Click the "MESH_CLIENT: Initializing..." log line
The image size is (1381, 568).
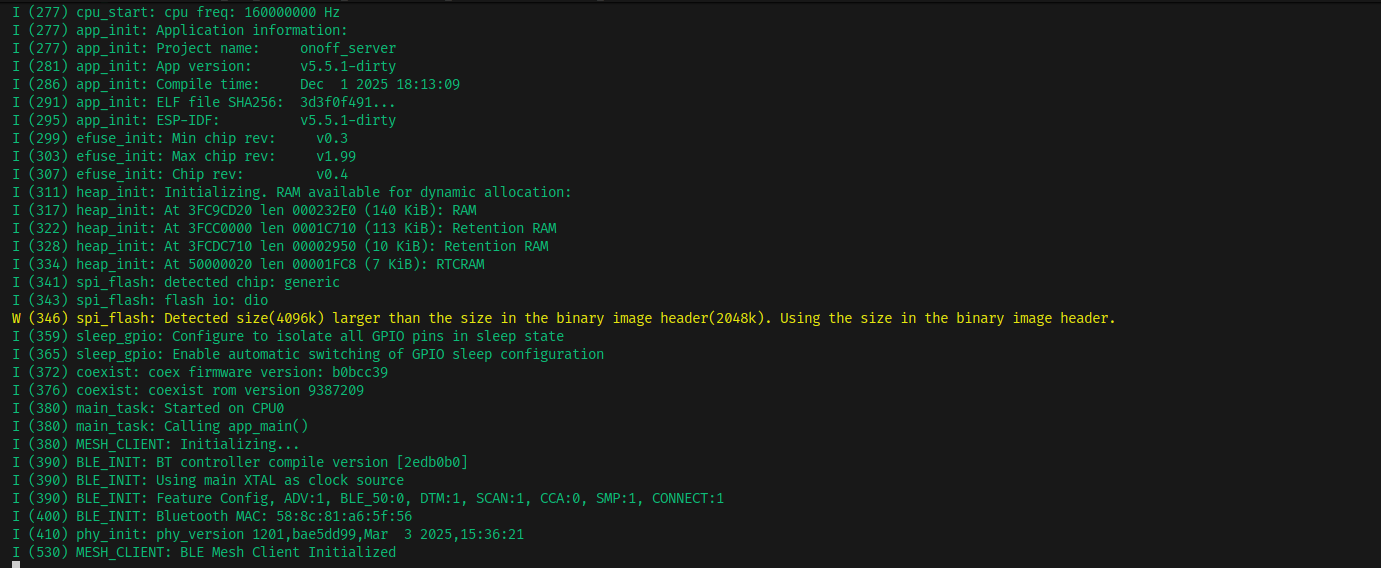[x=156, y=444]
